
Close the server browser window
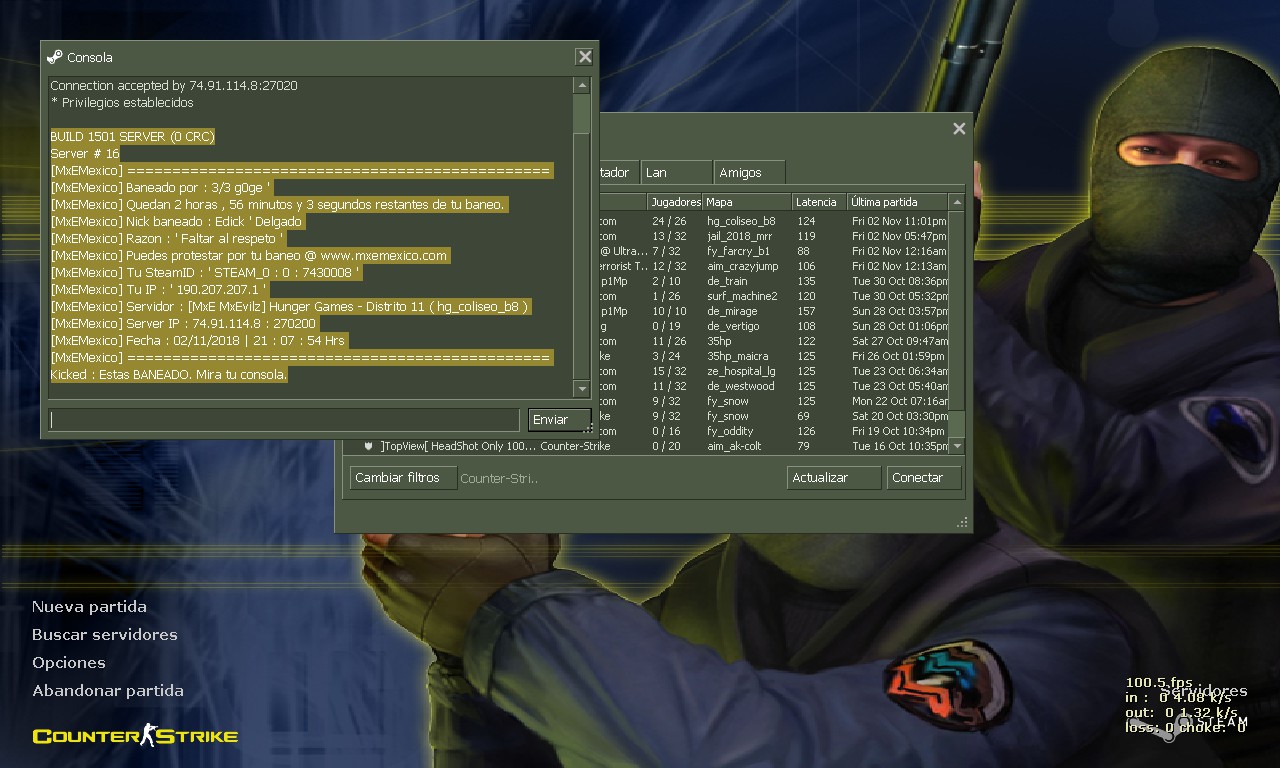tap(959, 128)
